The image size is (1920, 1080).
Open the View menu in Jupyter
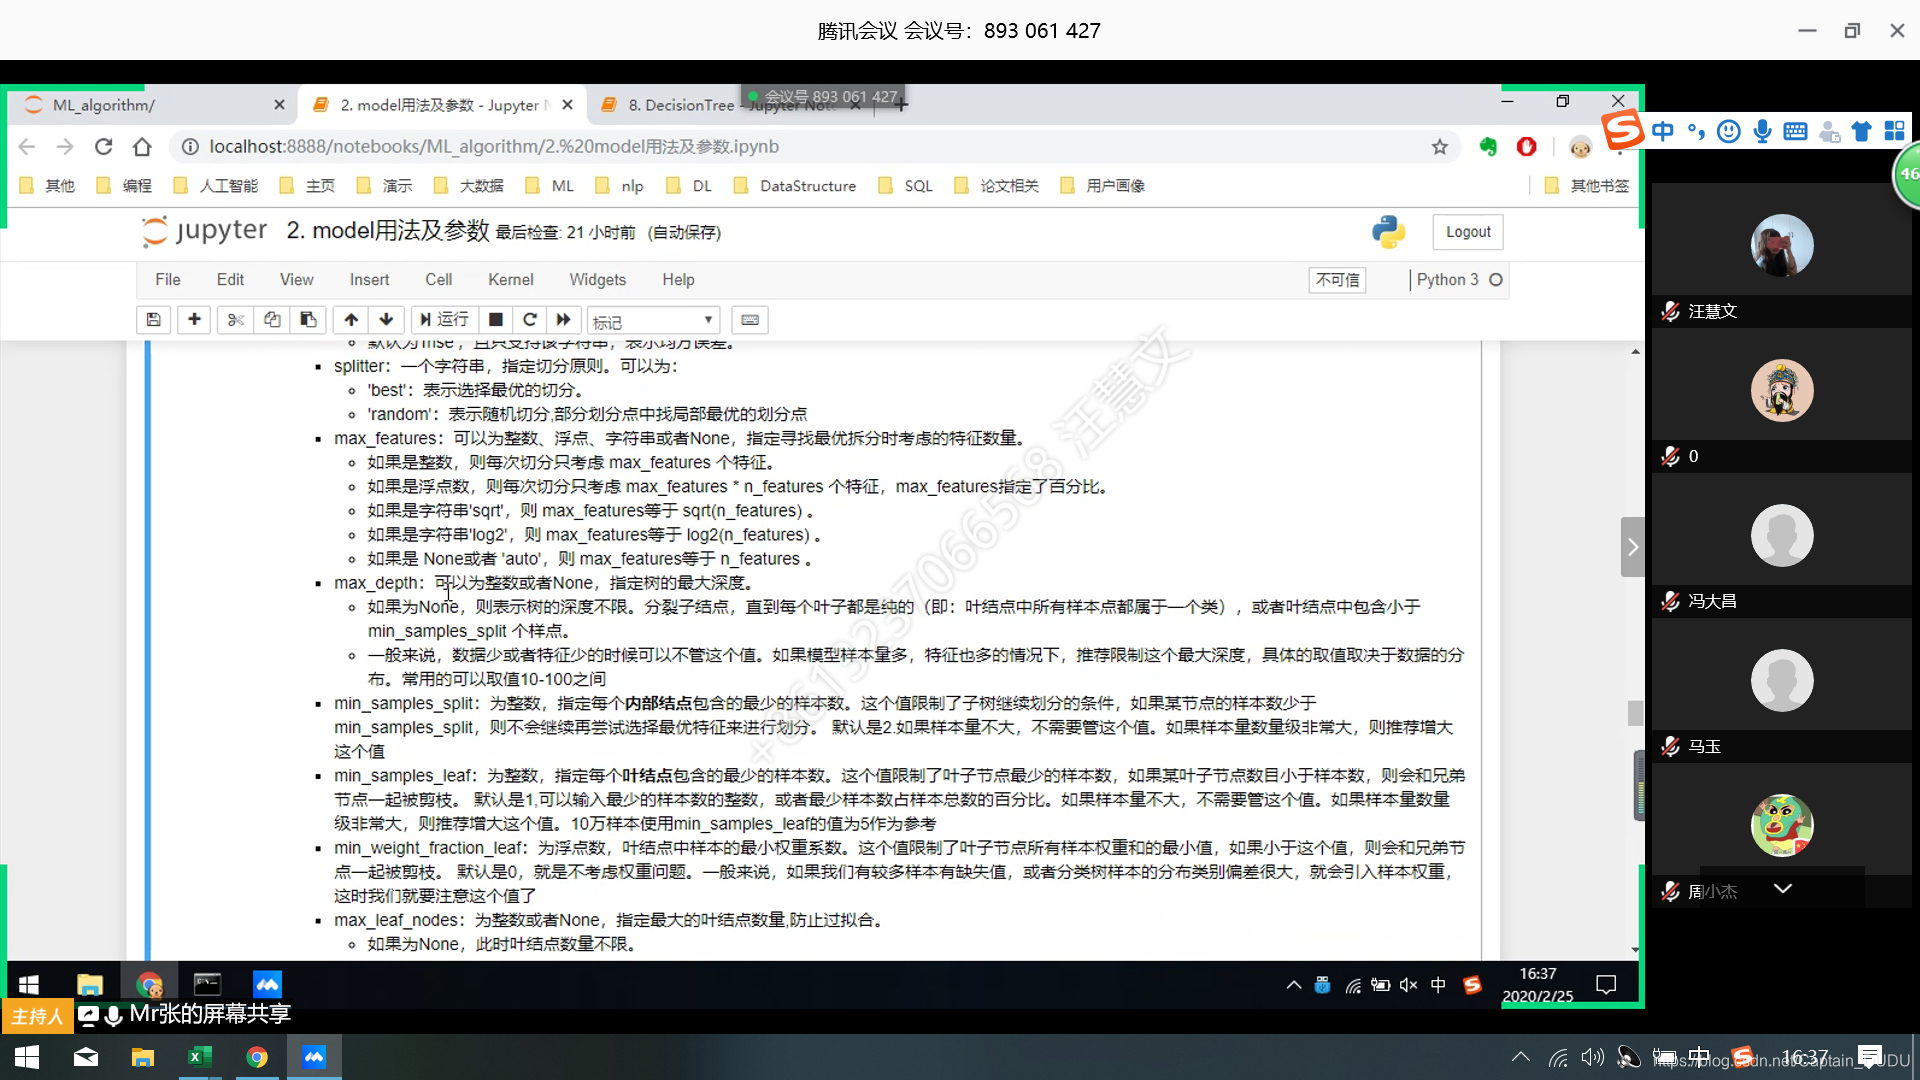click(x=296, y=280)
